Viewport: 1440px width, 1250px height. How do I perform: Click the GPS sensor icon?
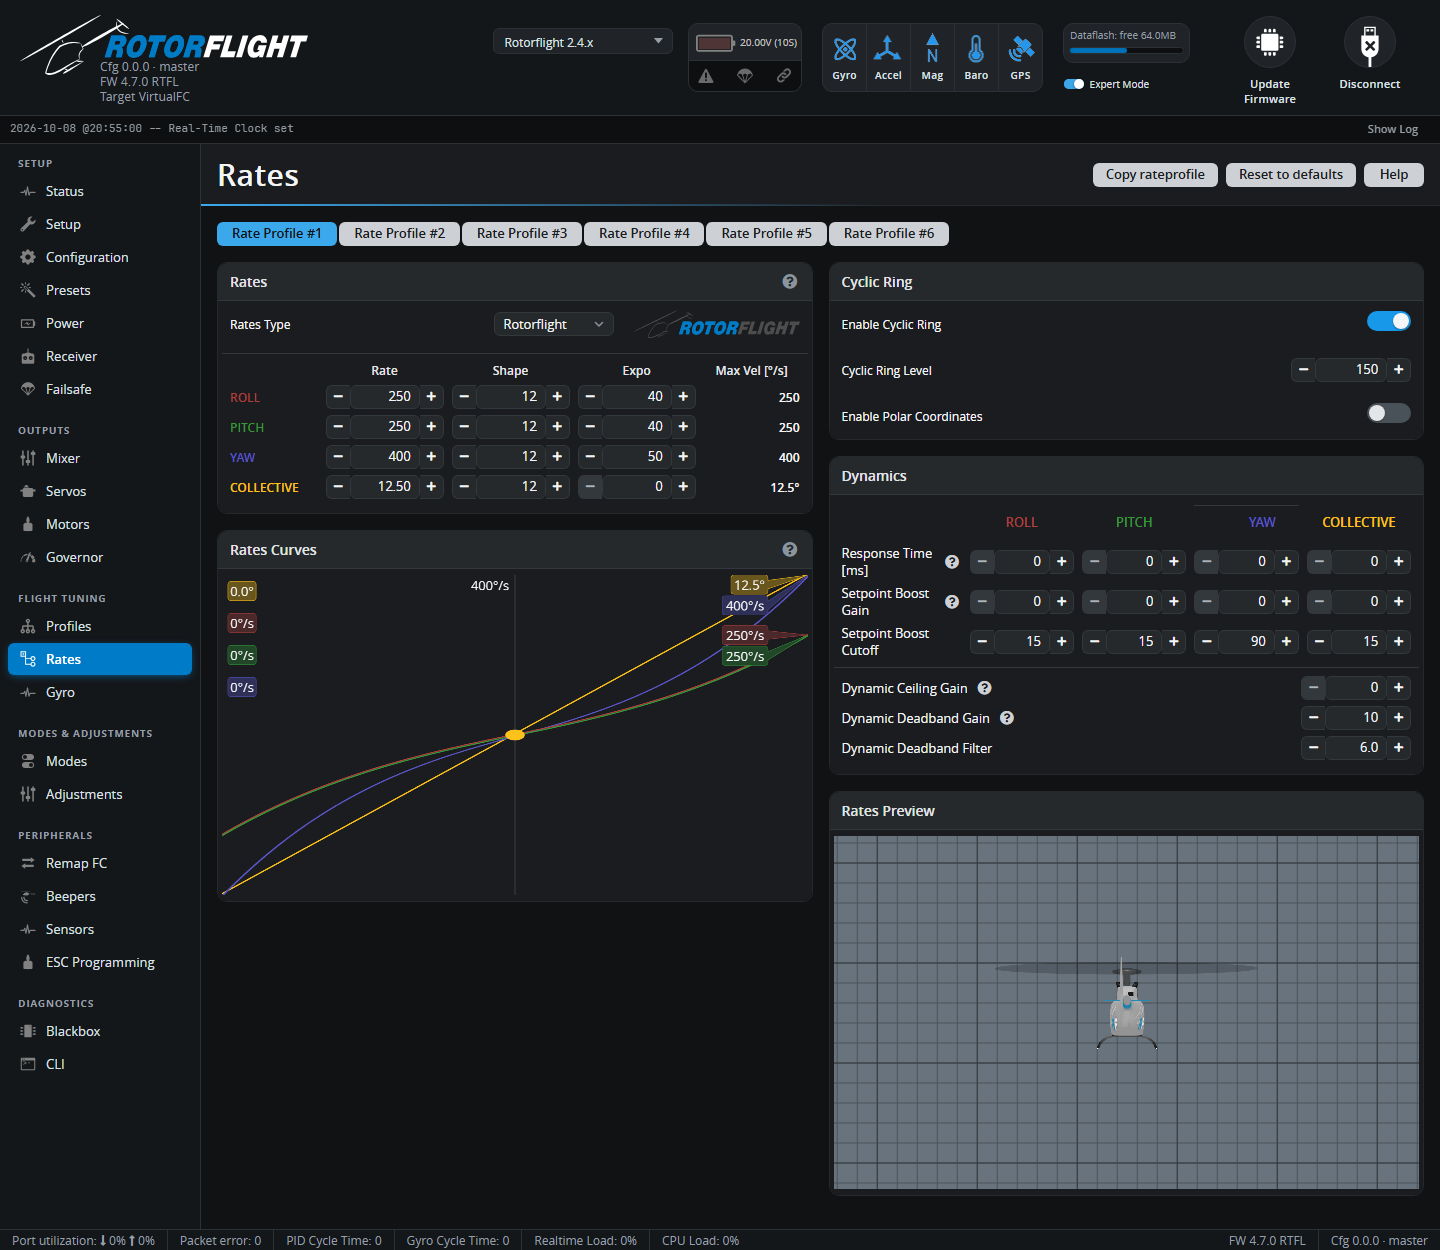point(1020,58)
